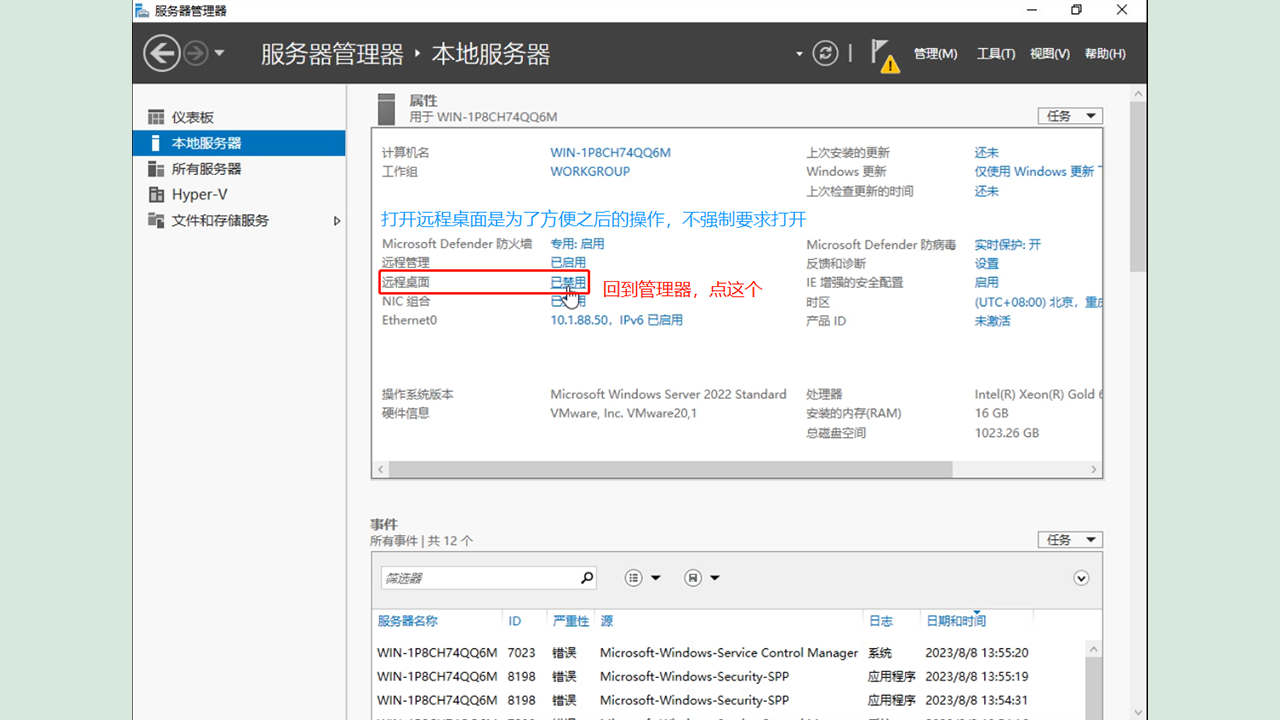Open the 任务 dropdown in 事件 section
This screenshot has height=720, width=1280.
coord(1070,540)
